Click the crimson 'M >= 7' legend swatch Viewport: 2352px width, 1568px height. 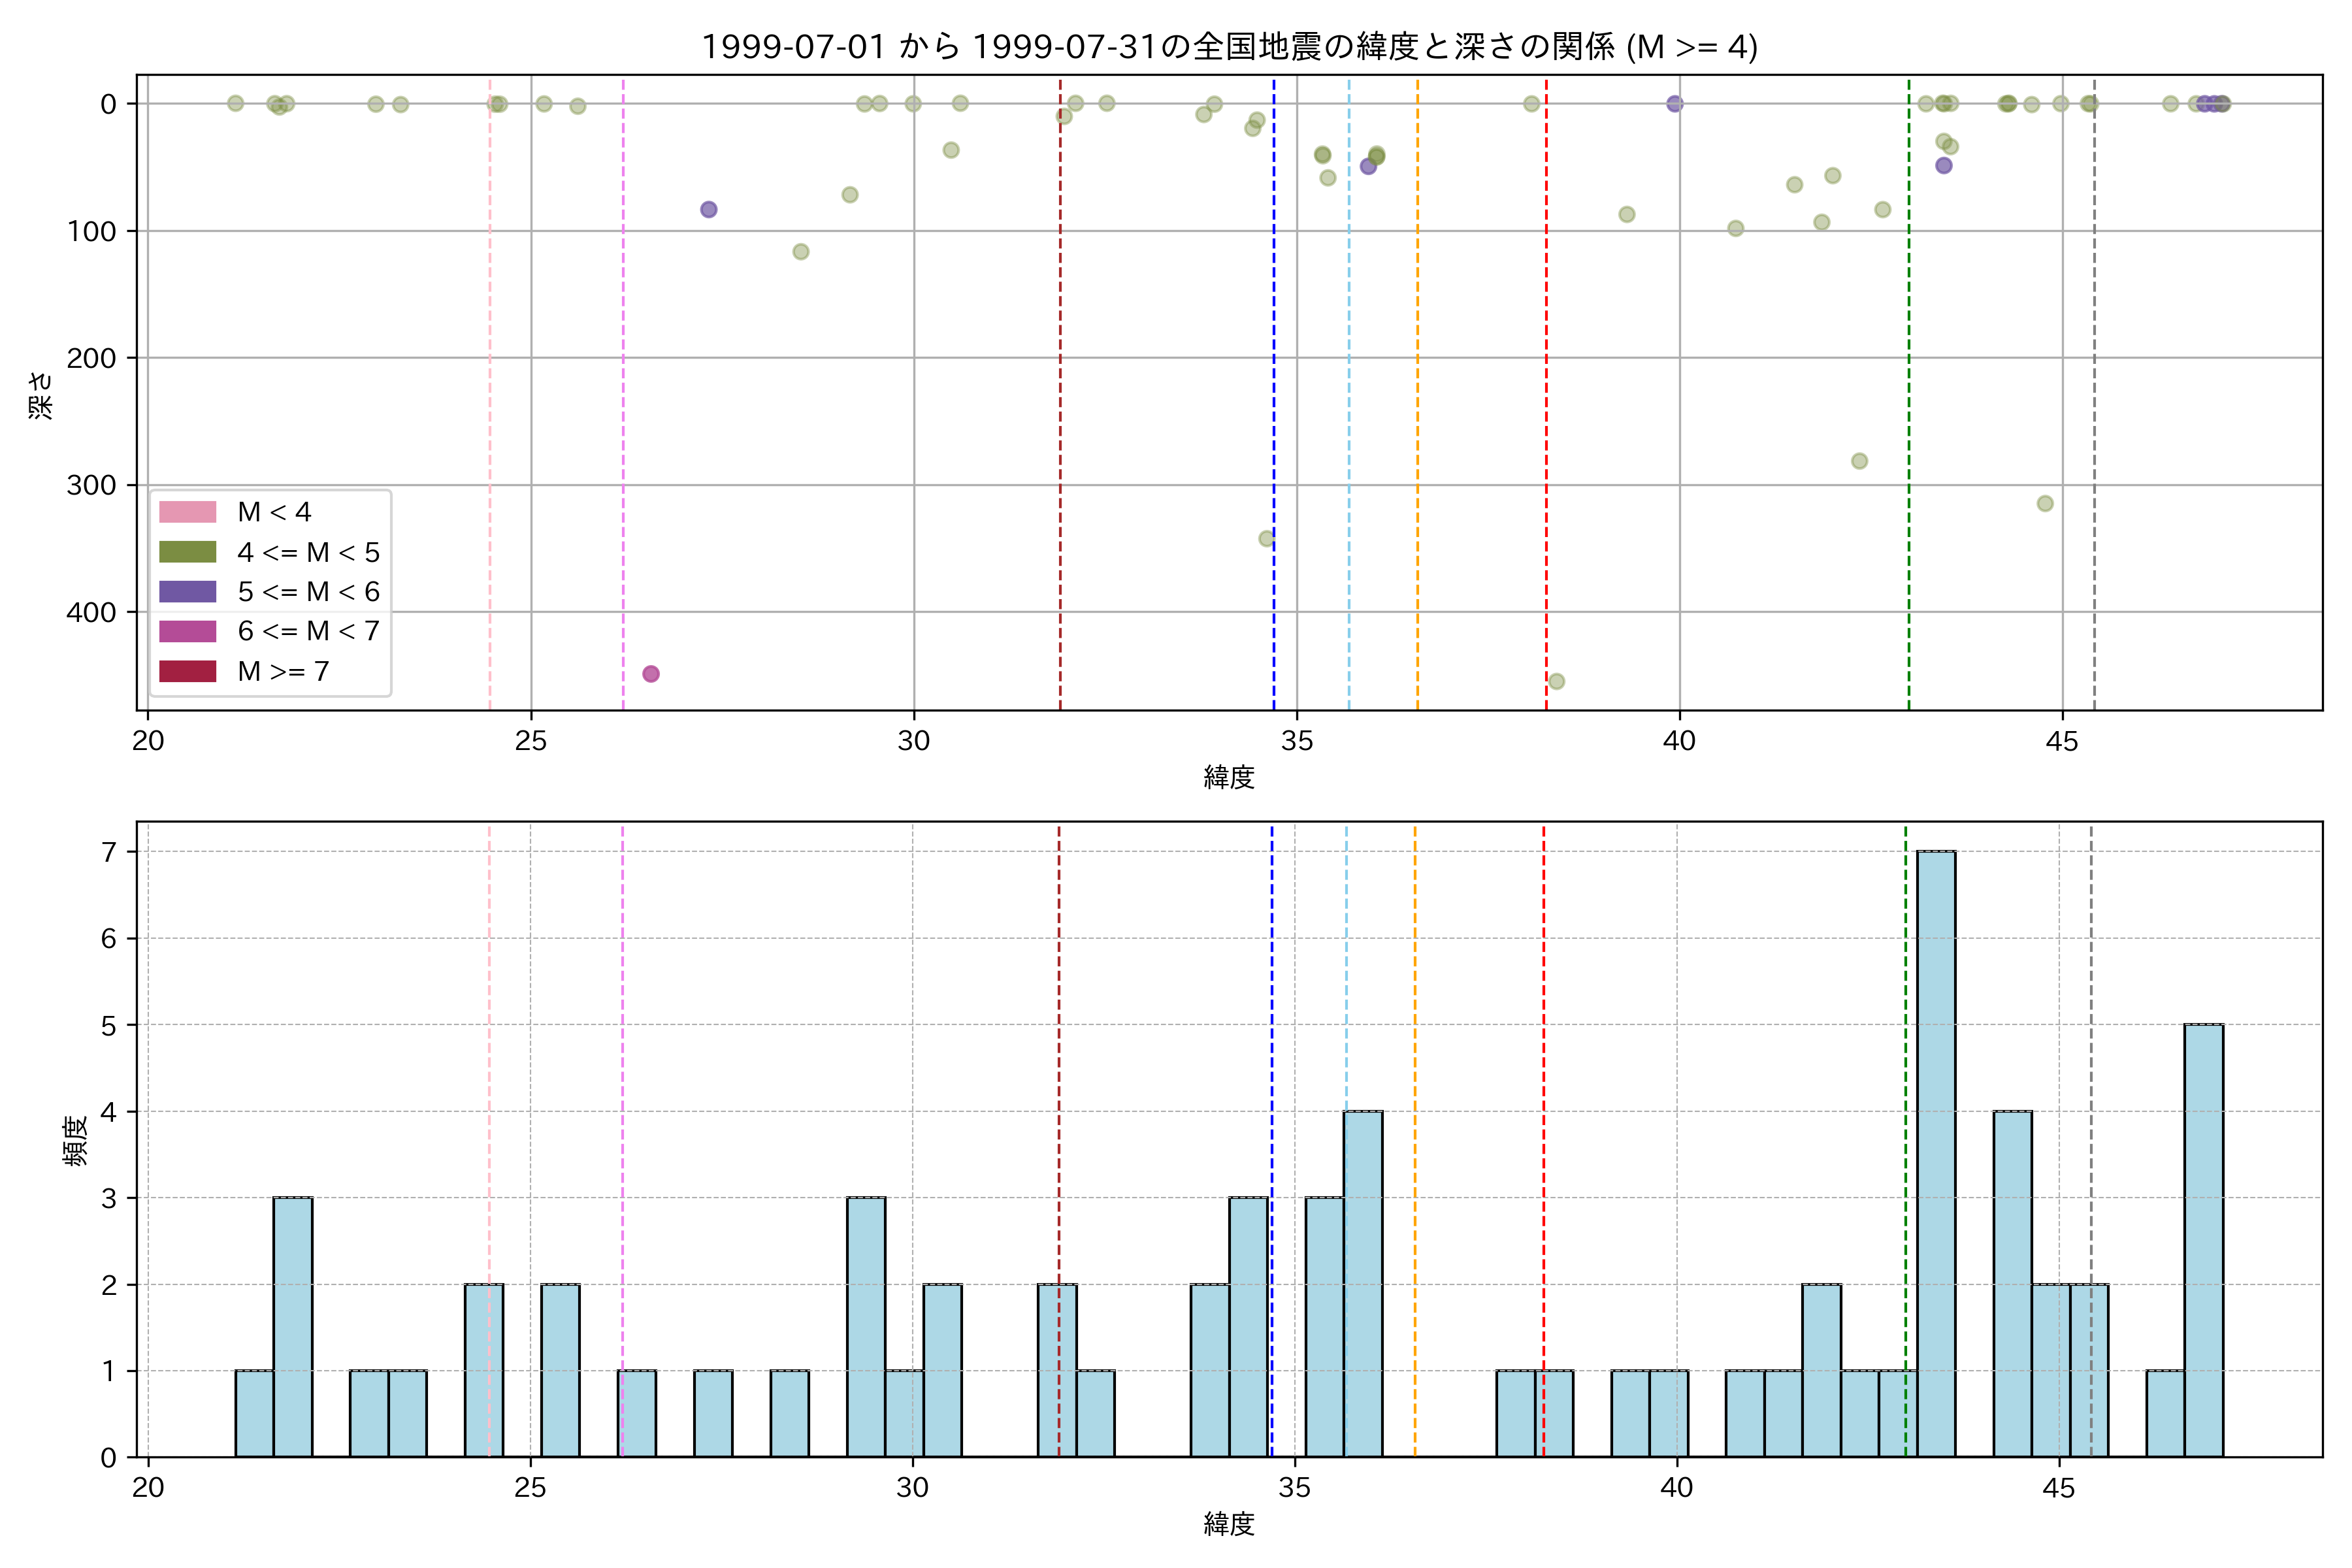pyautogui.click(x=187, y=671)
